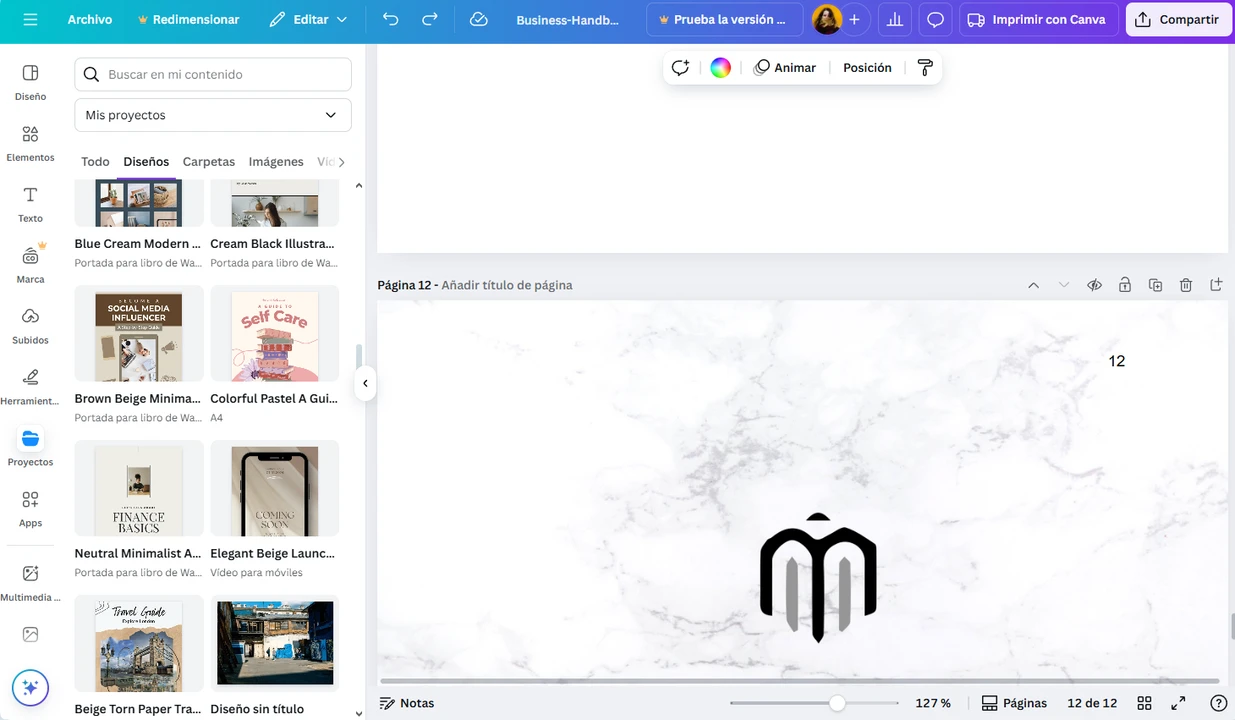1235x720 pixels.
Task: Open the help question mark
Action: 1218,703
